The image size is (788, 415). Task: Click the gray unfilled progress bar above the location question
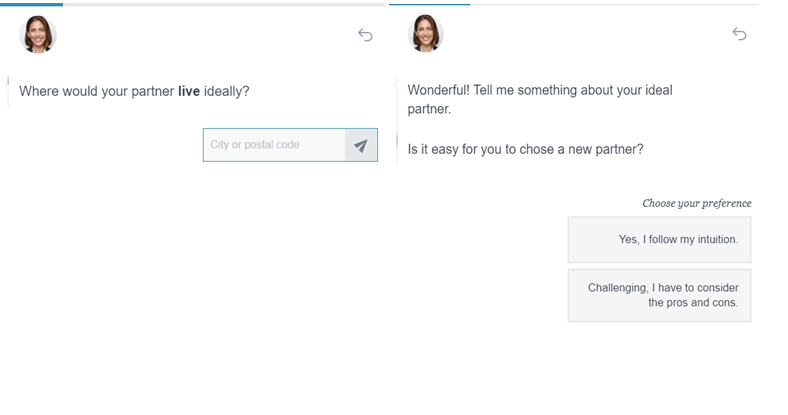(220, 4)
